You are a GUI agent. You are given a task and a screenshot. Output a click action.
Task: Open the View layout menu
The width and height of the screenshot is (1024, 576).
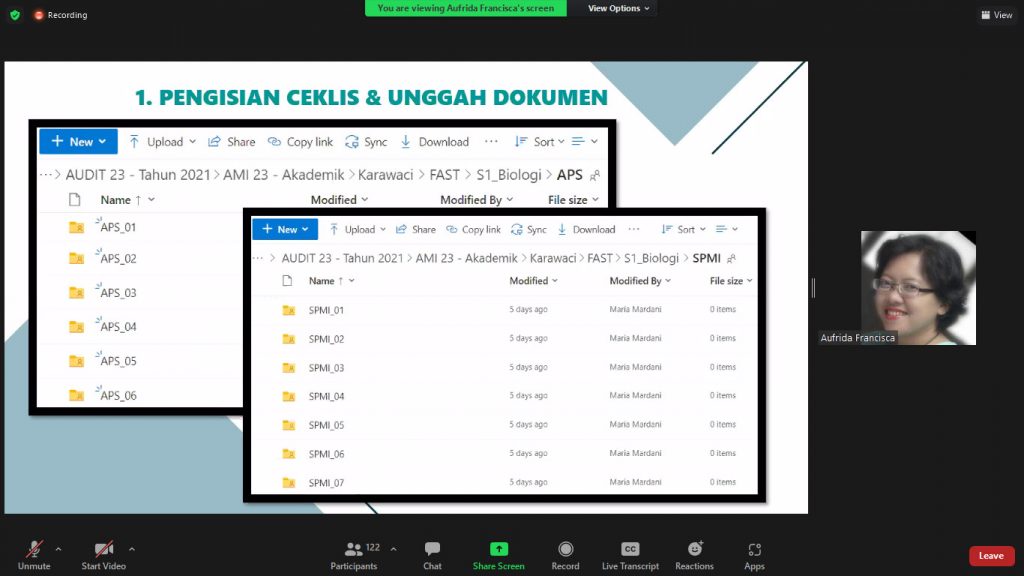click(x=997, y=15)
